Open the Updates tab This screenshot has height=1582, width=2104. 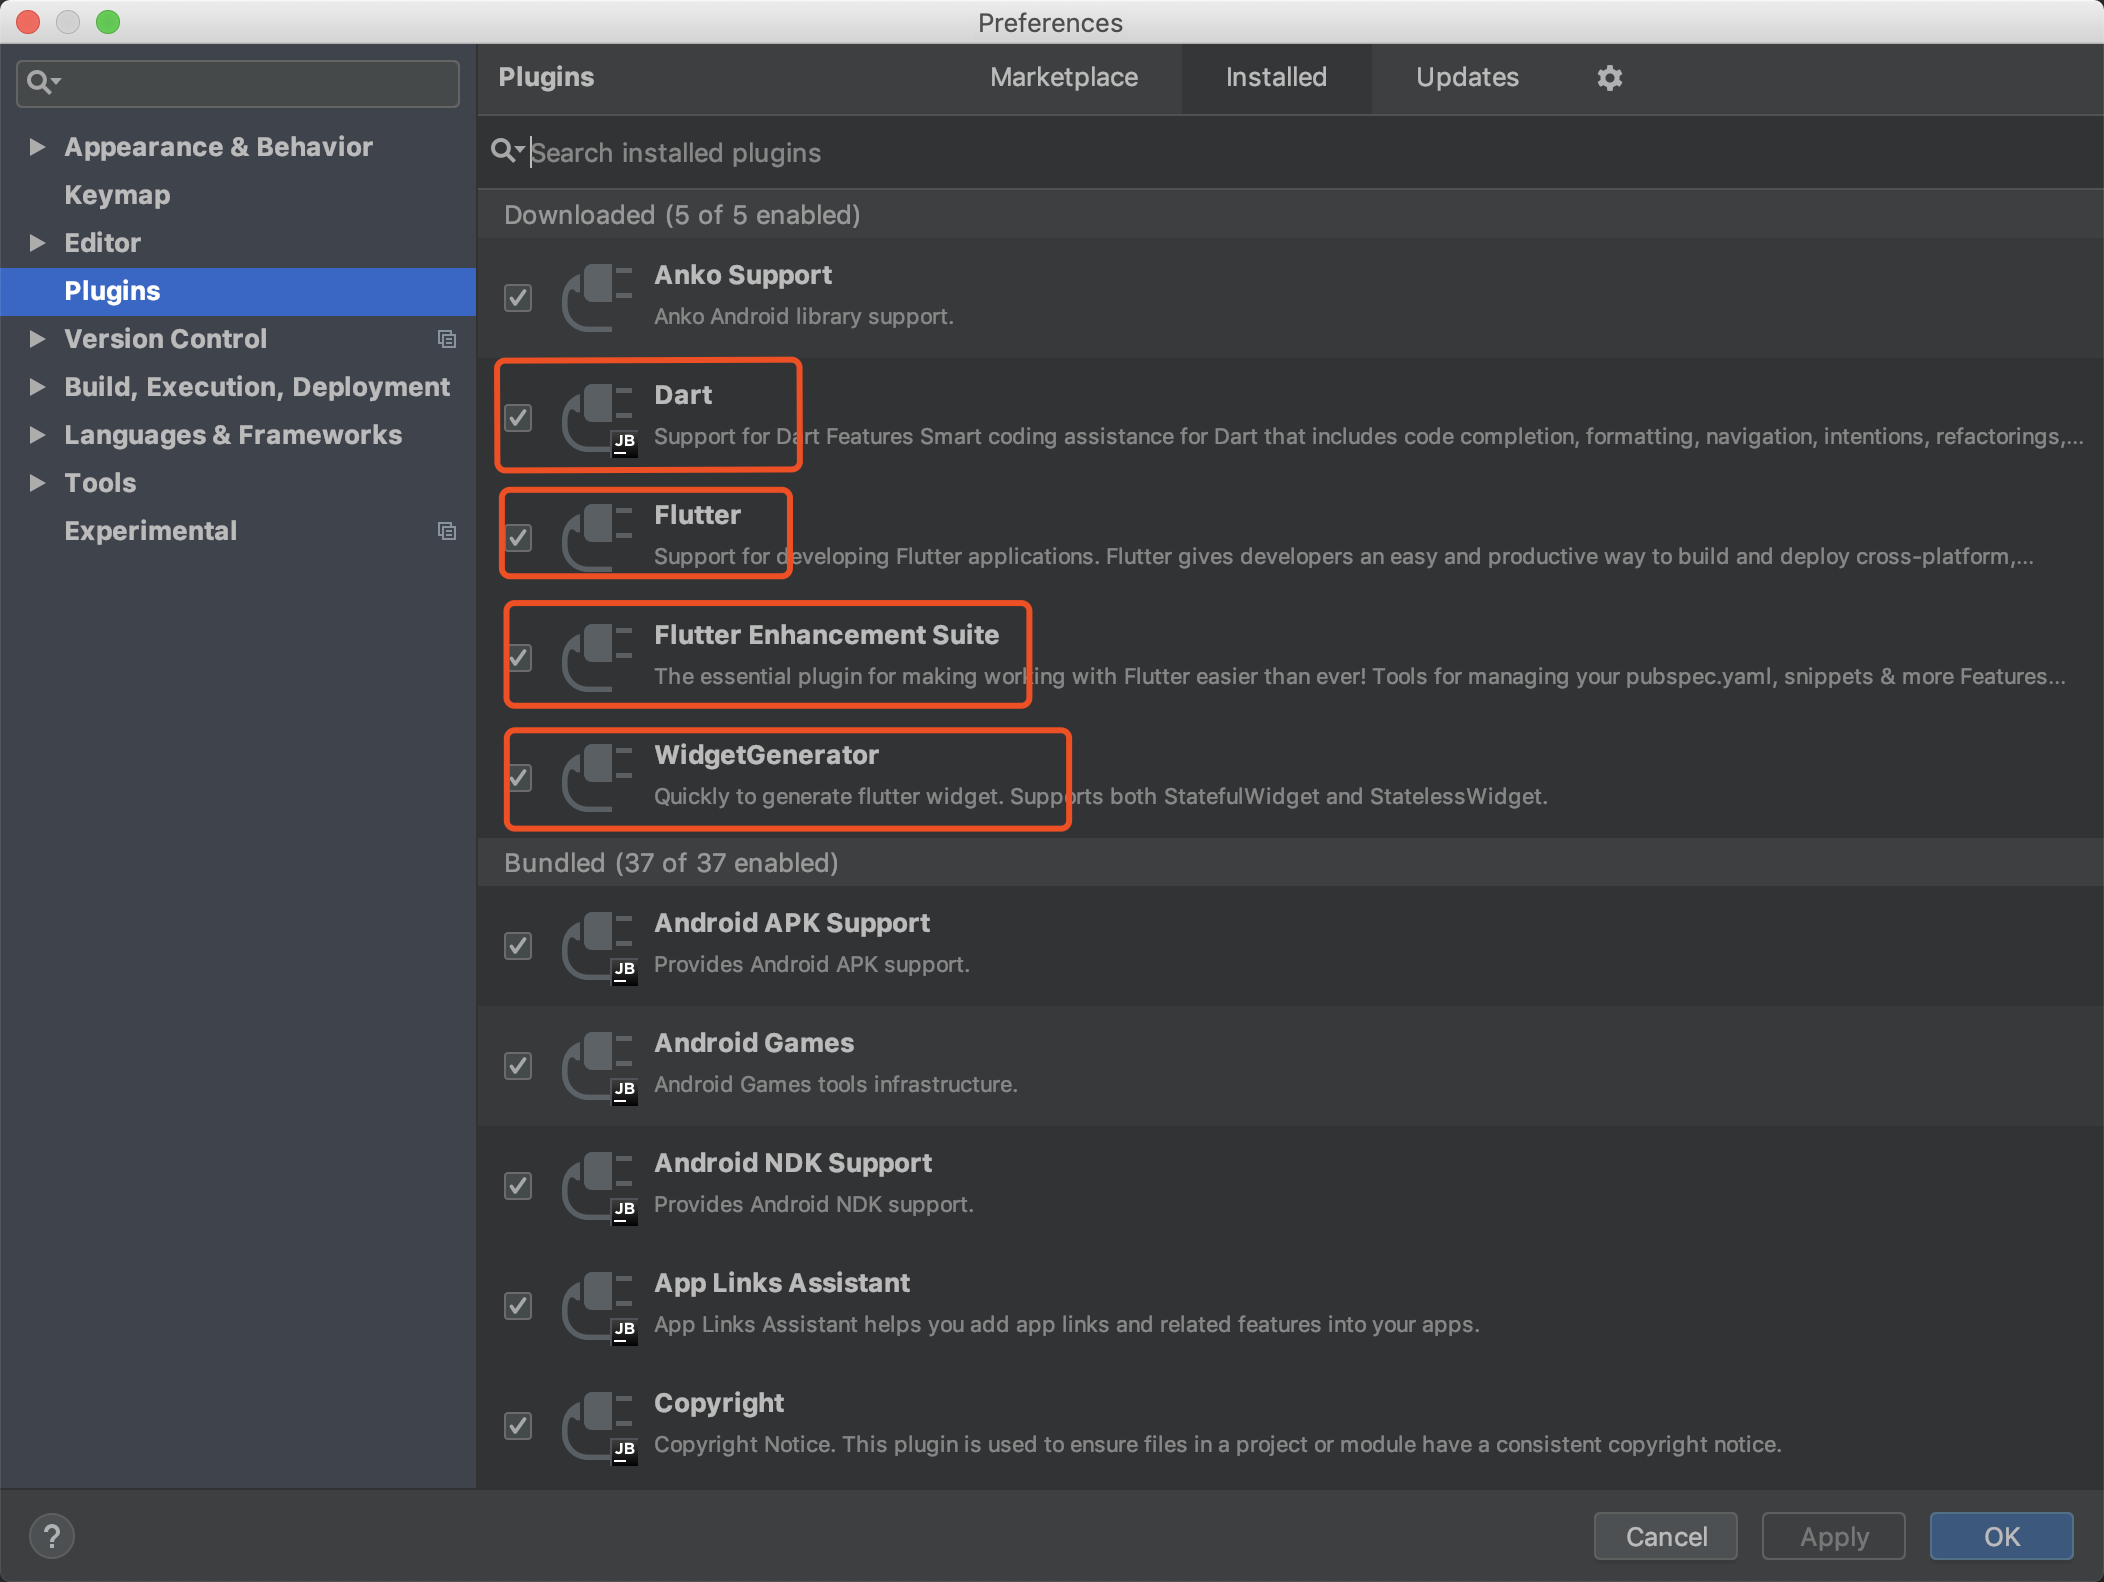tap(1467, 78)
